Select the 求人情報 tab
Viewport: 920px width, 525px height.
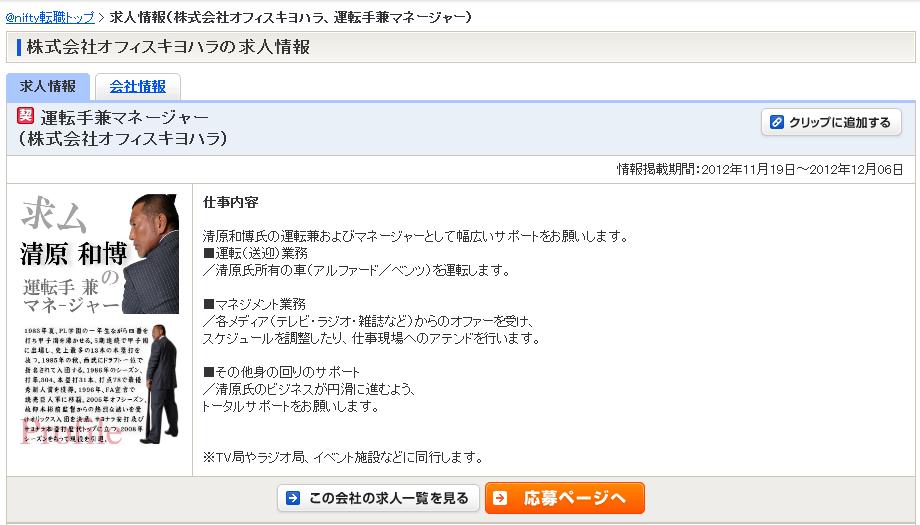[48, 87]
